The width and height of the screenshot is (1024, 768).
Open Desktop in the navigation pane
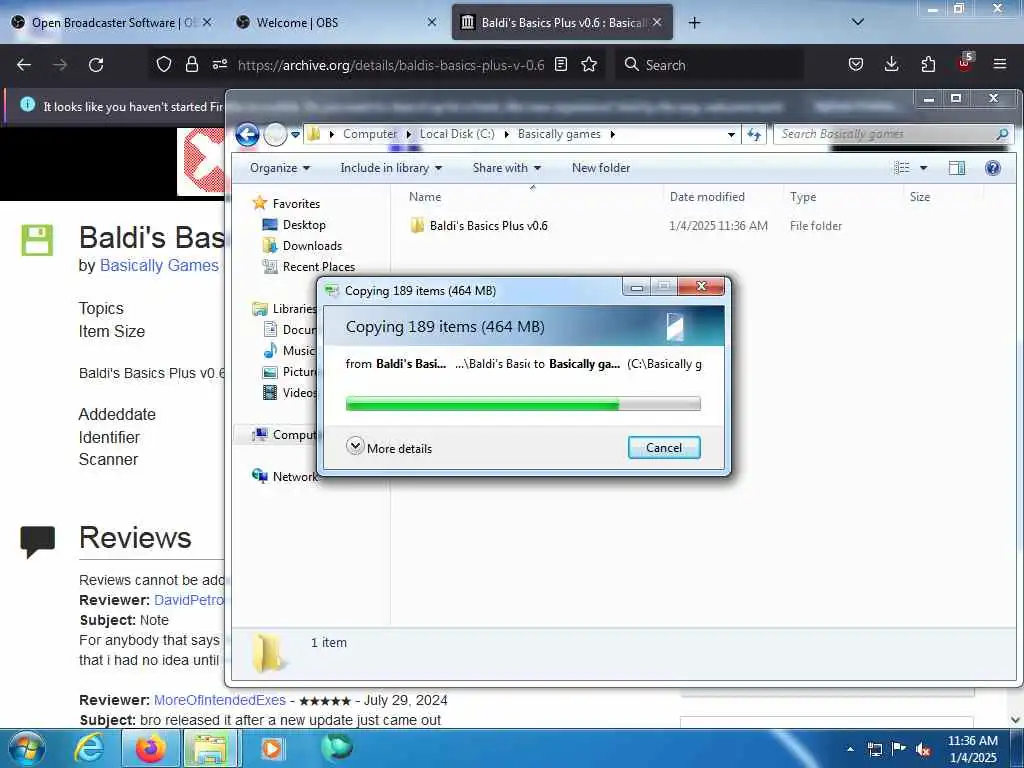(x=304, y=225)
